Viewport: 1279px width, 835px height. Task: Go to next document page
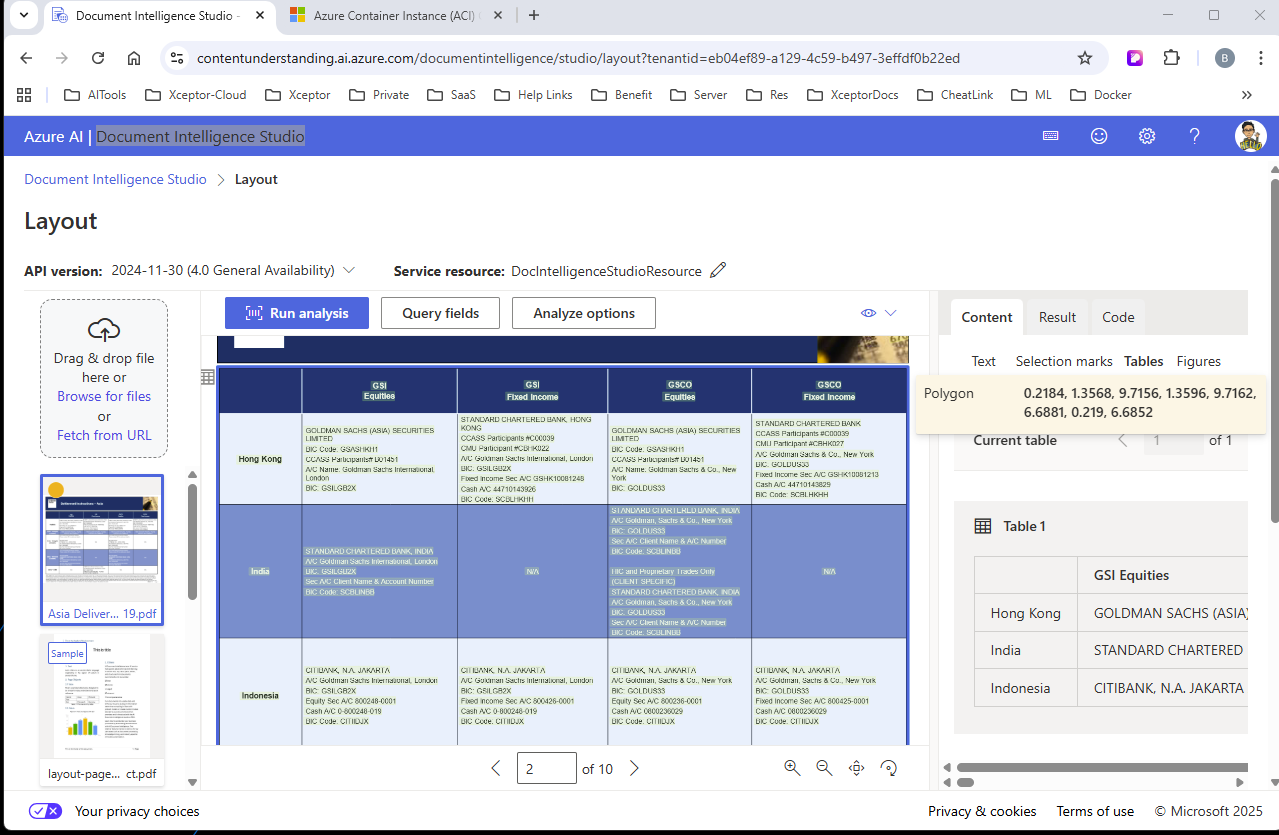click(x=633, y=768)
